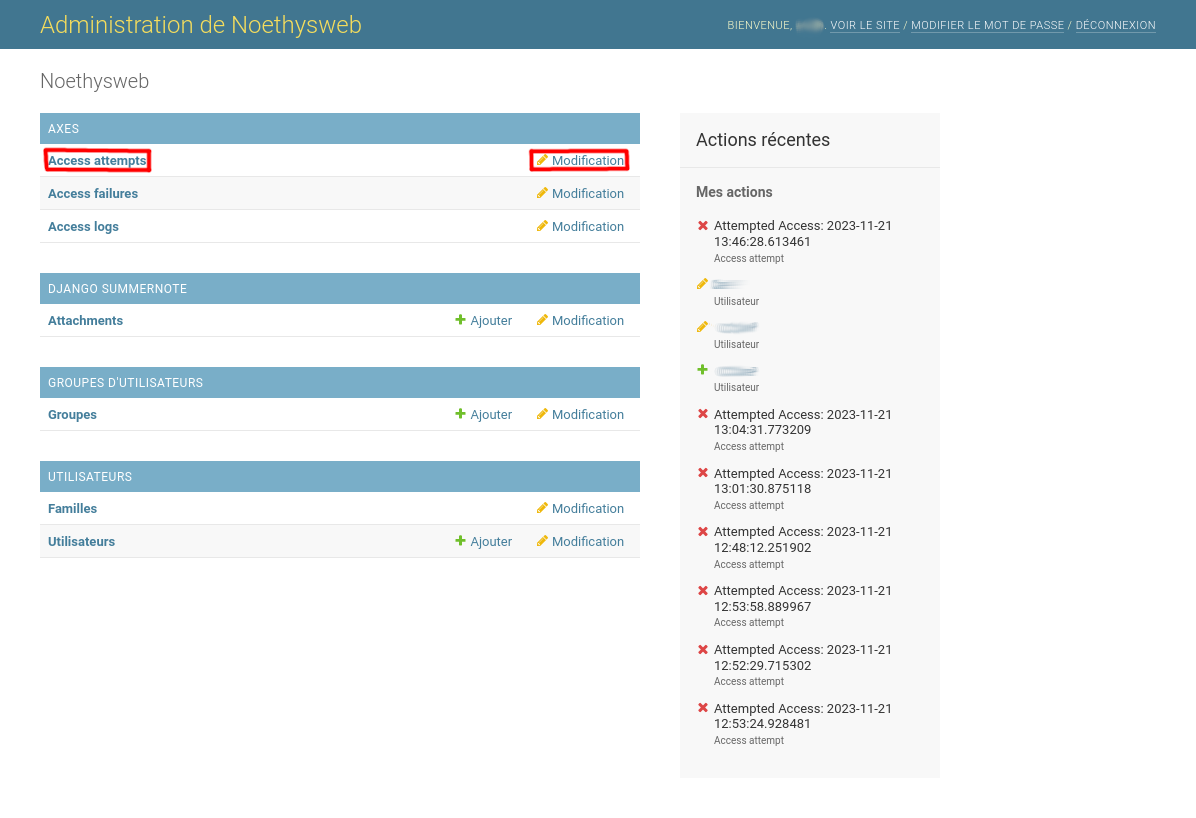Screen dimensions: 1196x818
Task: Click pencil icon in Familles row
Action: coord(542,508)
